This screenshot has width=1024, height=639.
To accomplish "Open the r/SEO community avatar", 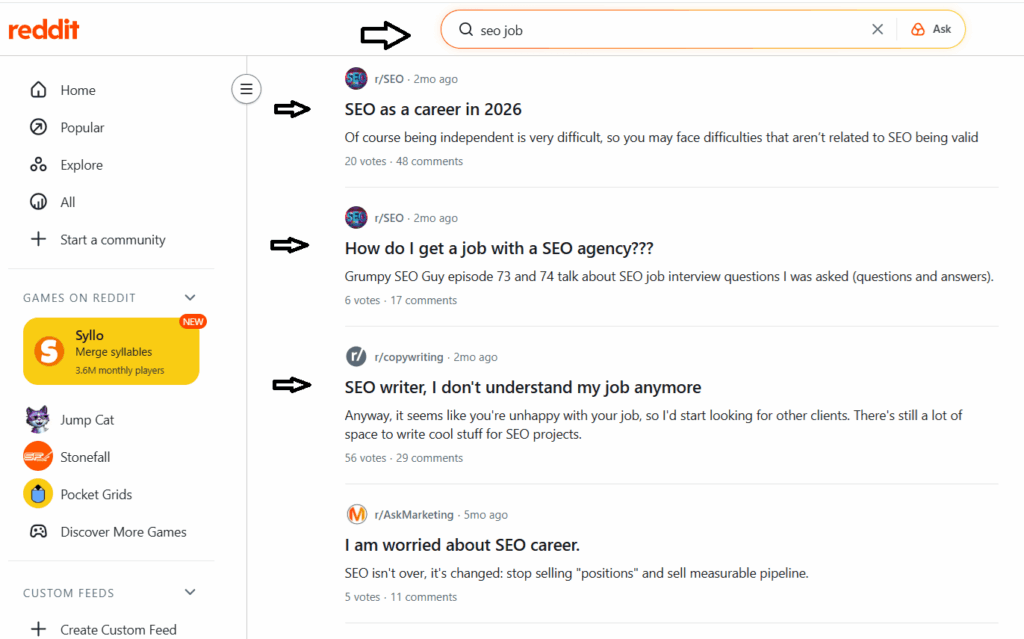I will pos(356,78).
